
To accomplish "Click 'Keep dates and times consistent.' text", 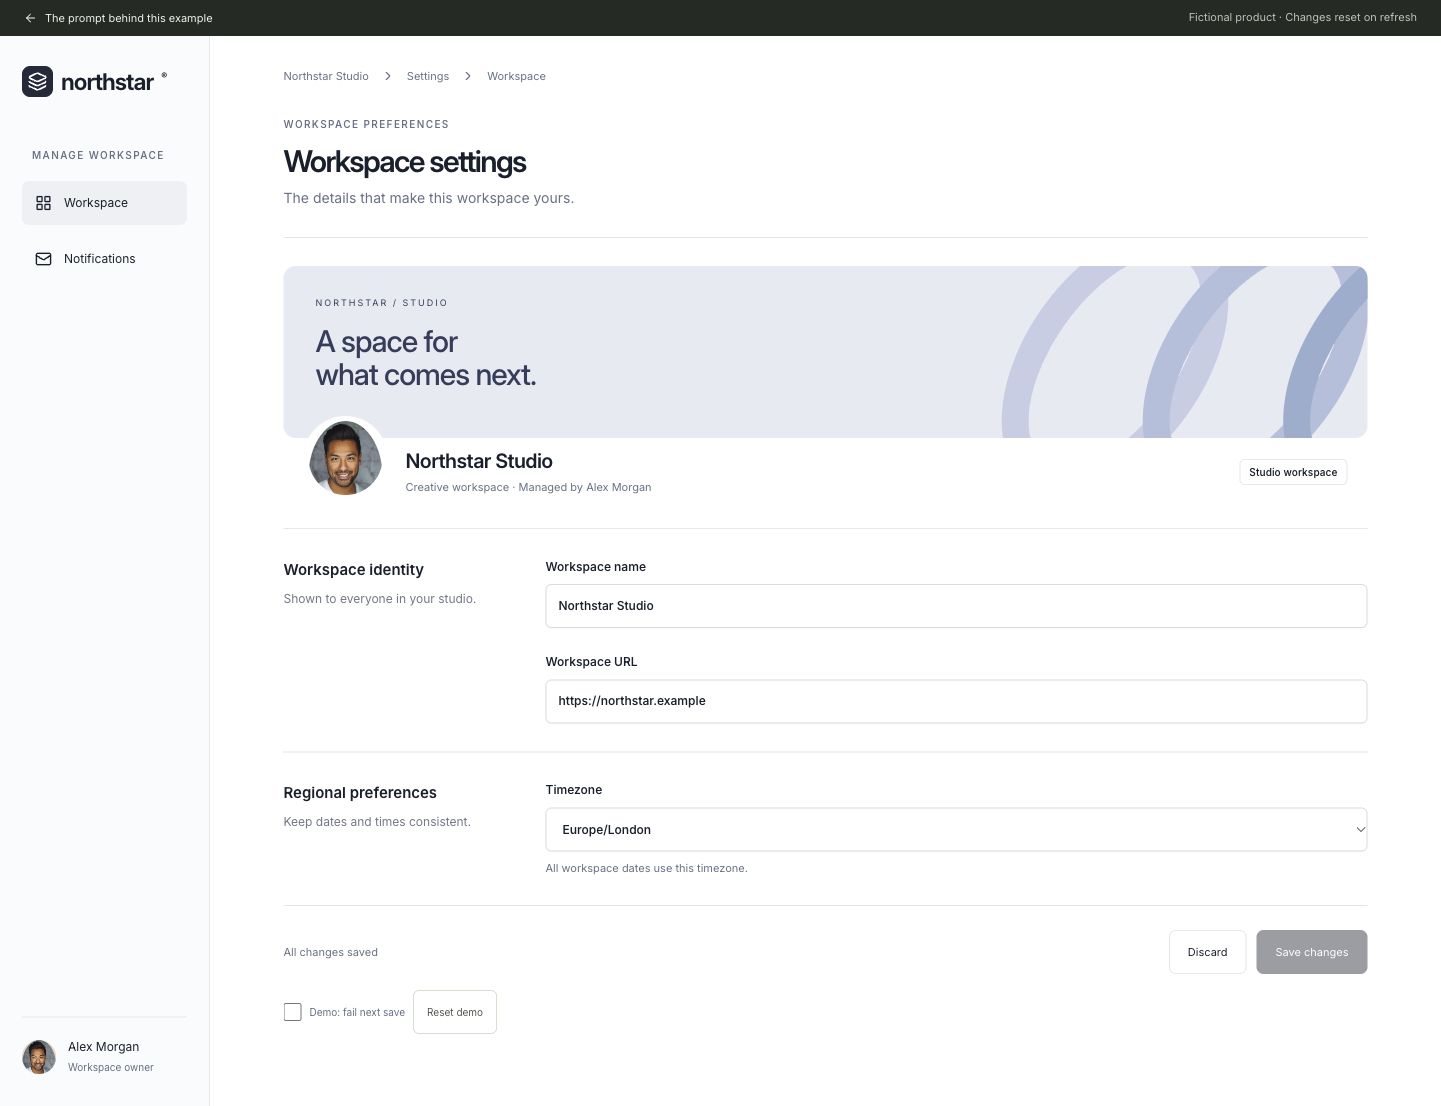I will [377, 822].
